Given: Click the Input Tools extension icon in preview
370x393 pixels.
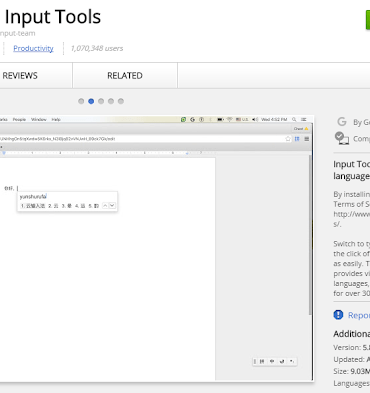Looking at the screenshot, I should [297, 139].
